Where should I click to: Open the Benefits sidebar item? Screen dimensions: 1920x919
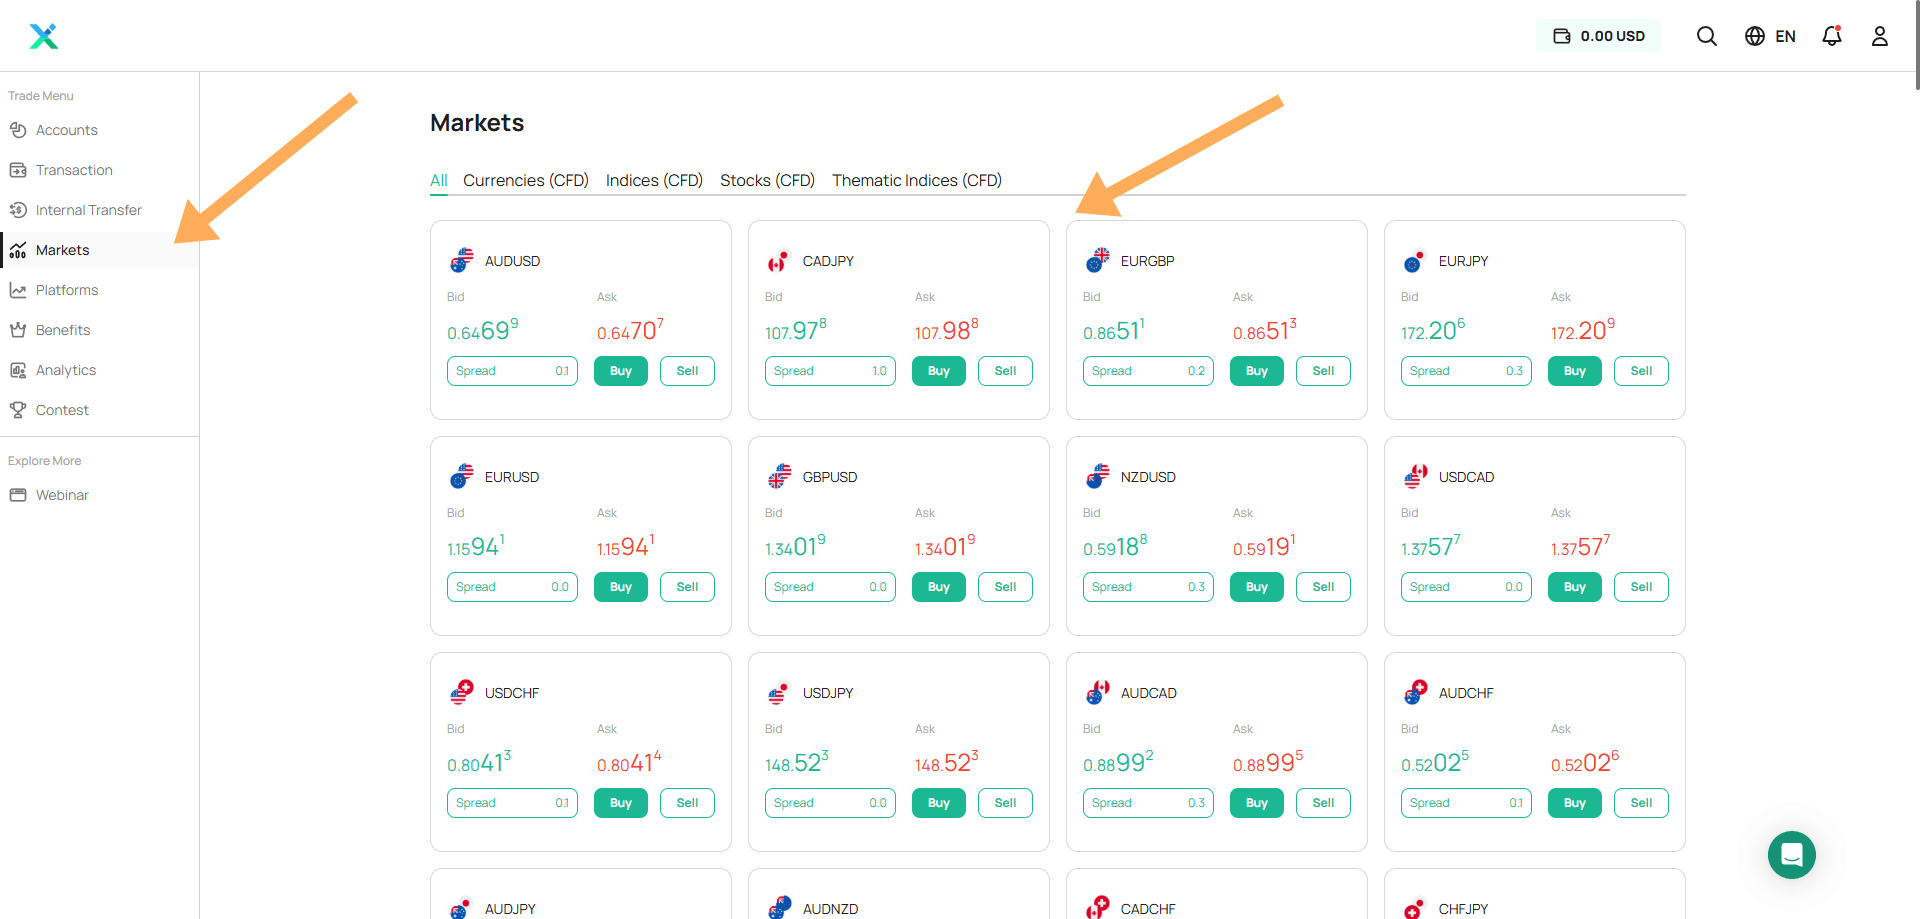(x=62, y=330)
